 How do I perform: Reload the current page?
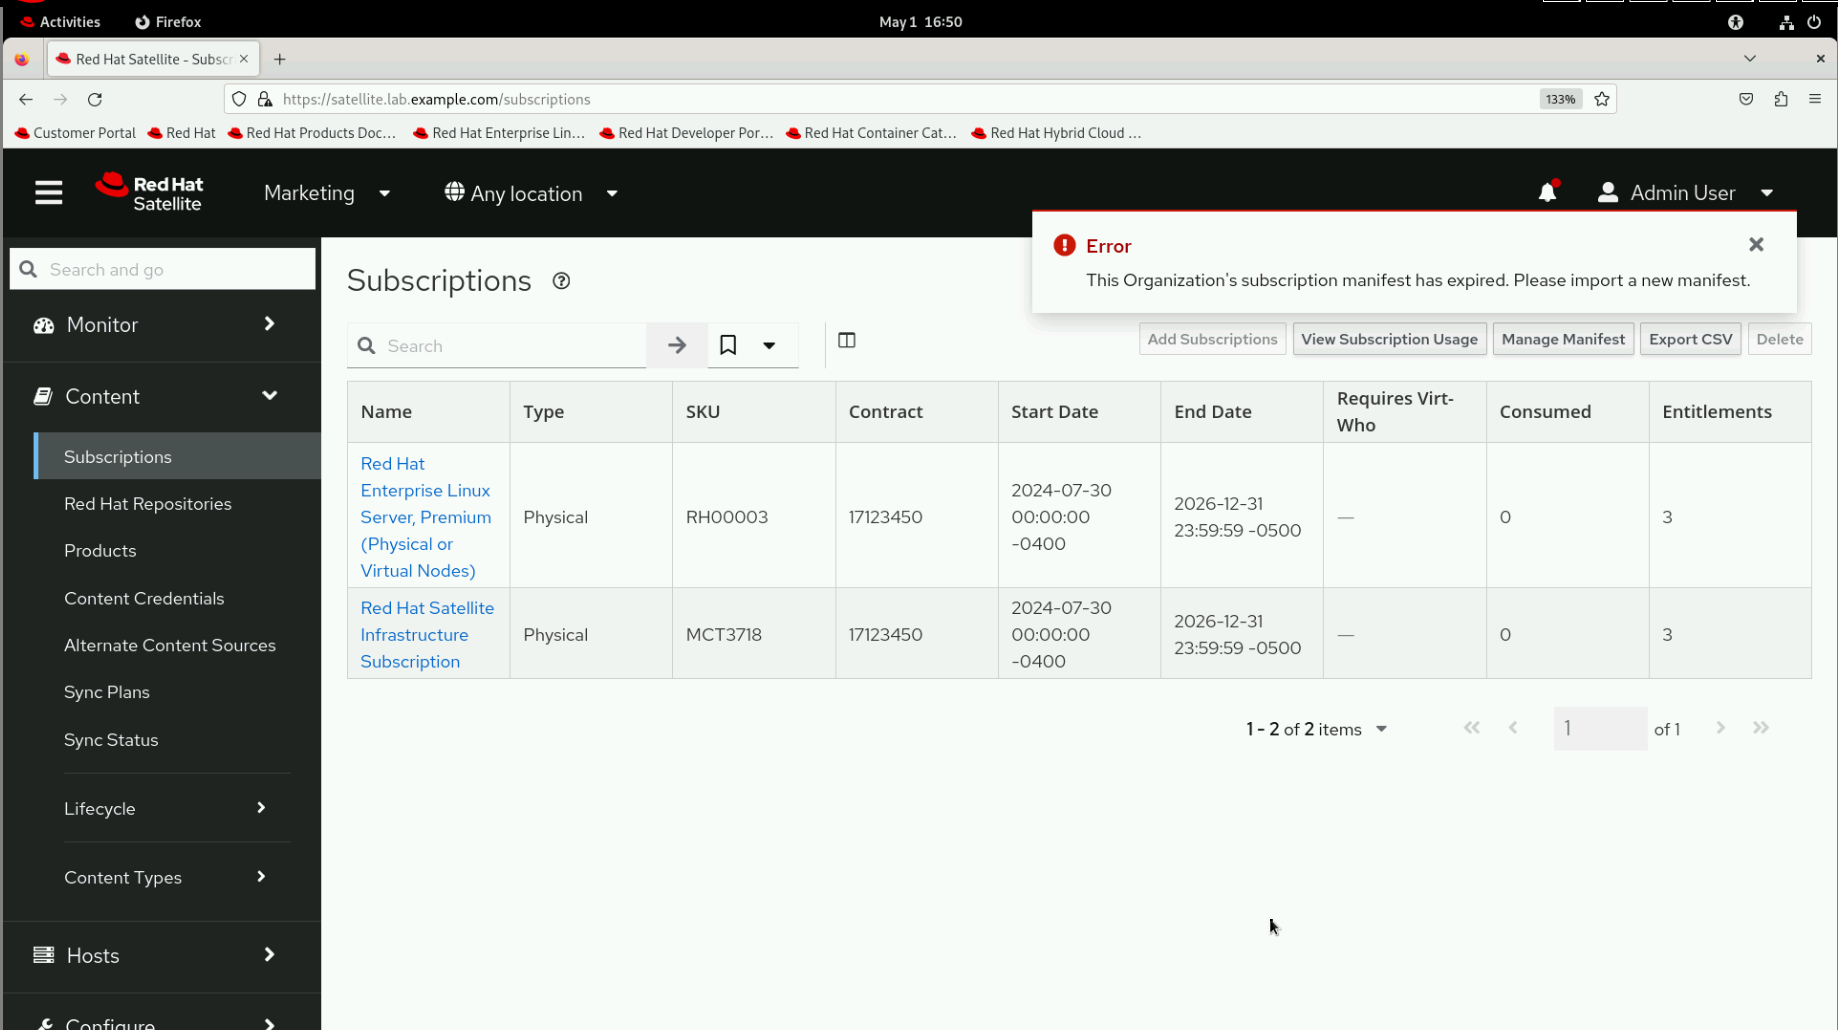click(95, 99)
